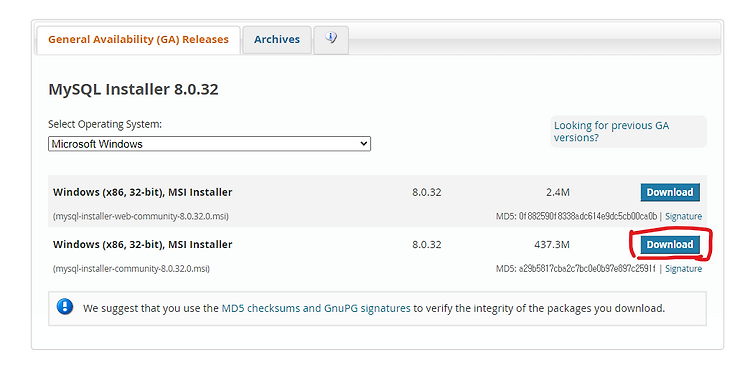Viewport: 750px width, 375px height.
Task: Click the MD5 hash starting with a29b5817
Action: click(x=588, y=269)
